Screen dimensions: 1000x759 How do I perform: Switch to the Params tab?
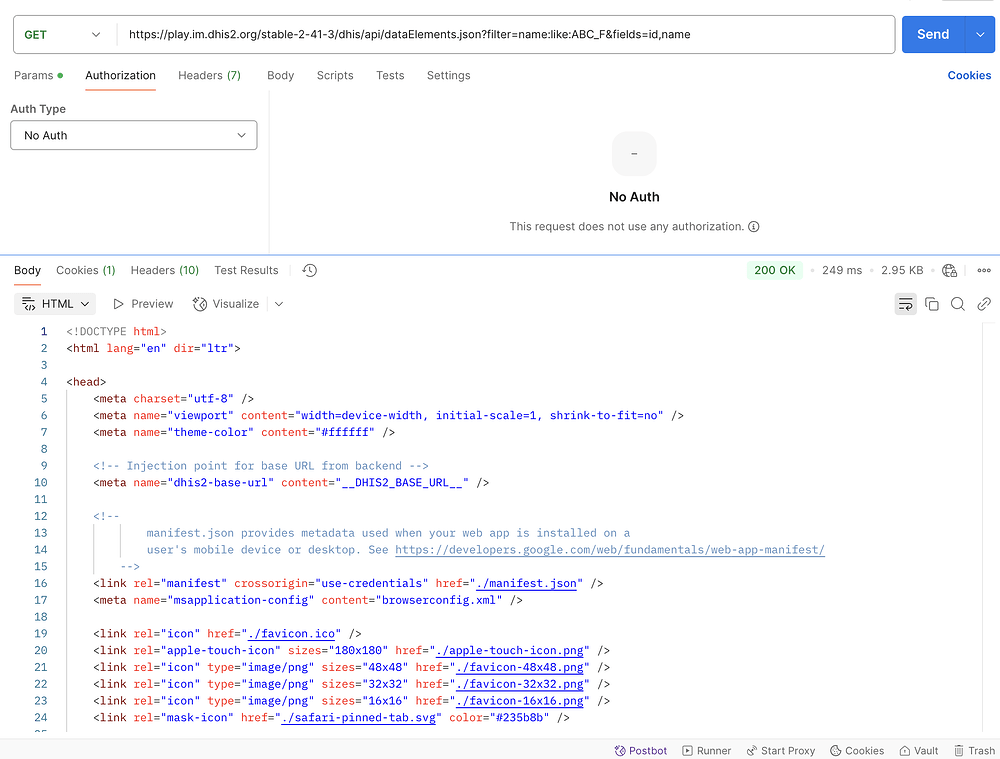point(38,75)
